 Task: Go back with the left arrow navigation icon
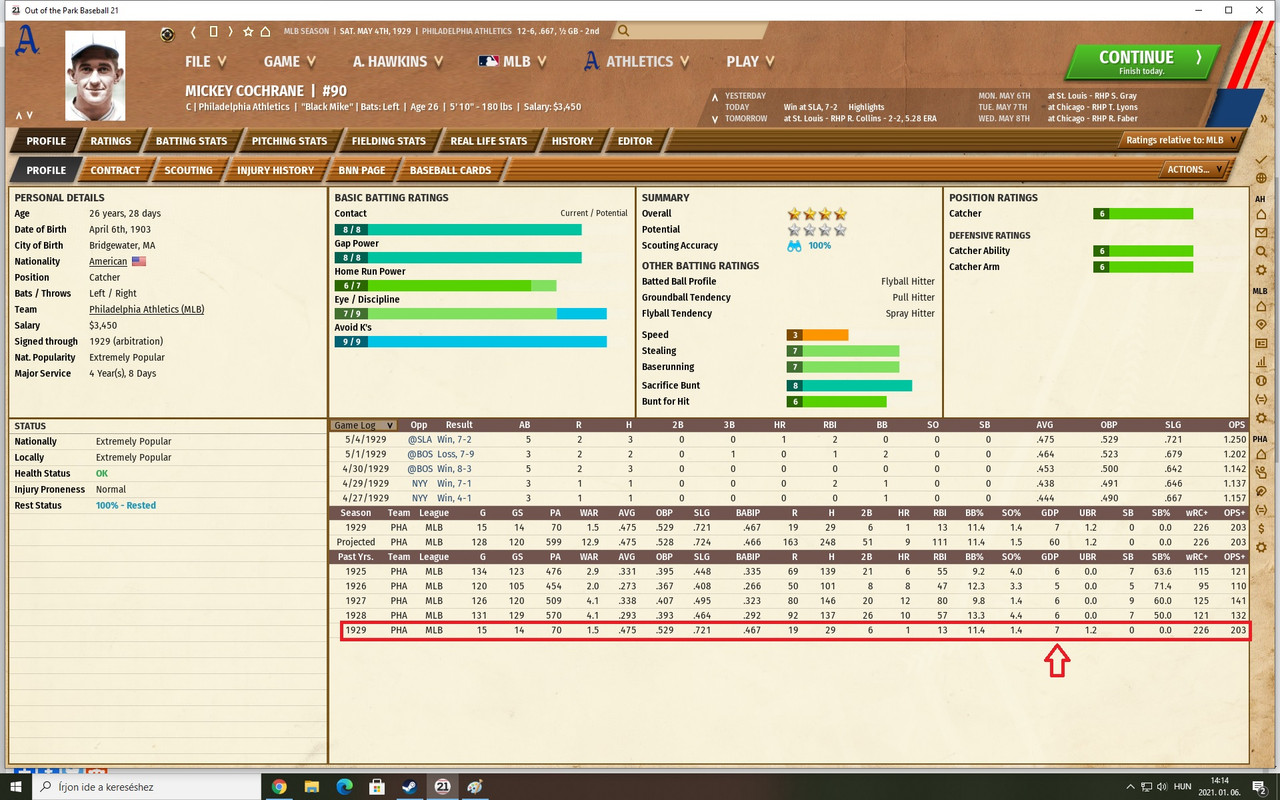click(193, 32)
